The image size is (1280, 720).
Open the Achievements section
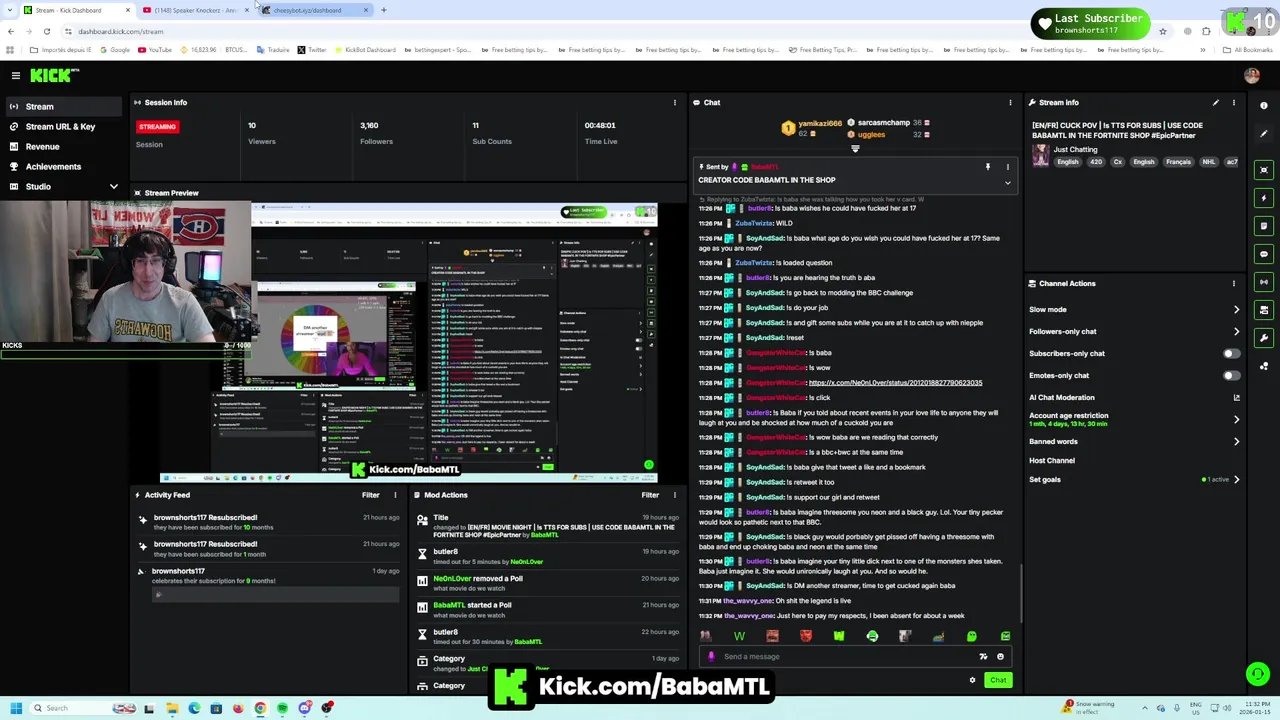(x=53, y=166)
